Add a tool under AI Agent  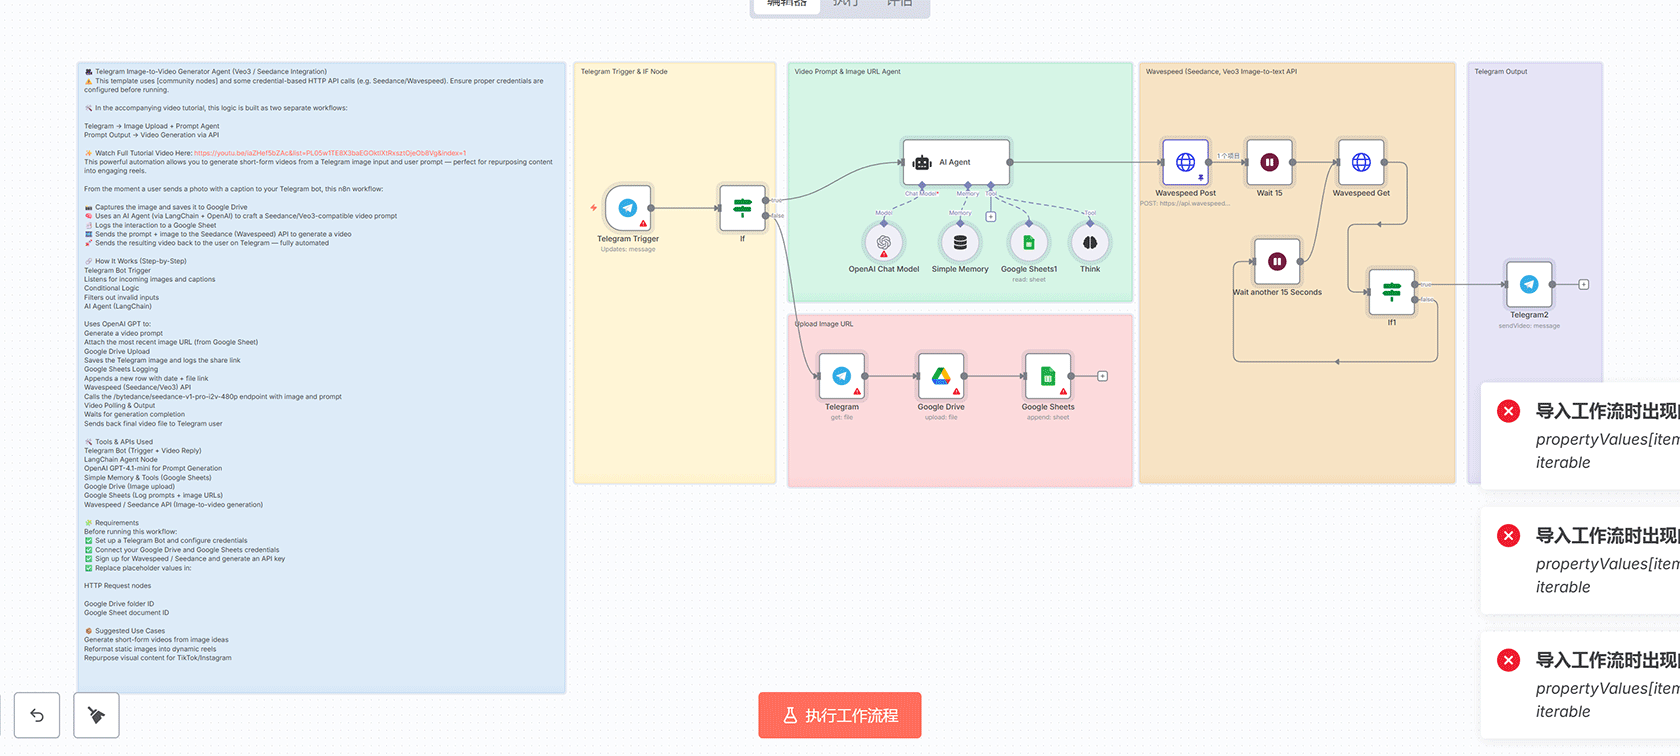pyautogui.click(x=991, y=216)
